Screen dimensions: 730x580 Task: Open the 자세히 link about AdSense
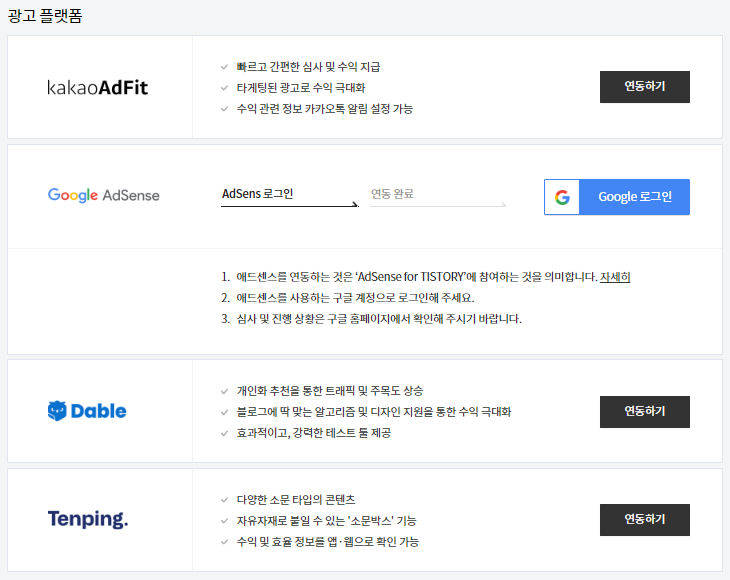[x=615, y=277]
